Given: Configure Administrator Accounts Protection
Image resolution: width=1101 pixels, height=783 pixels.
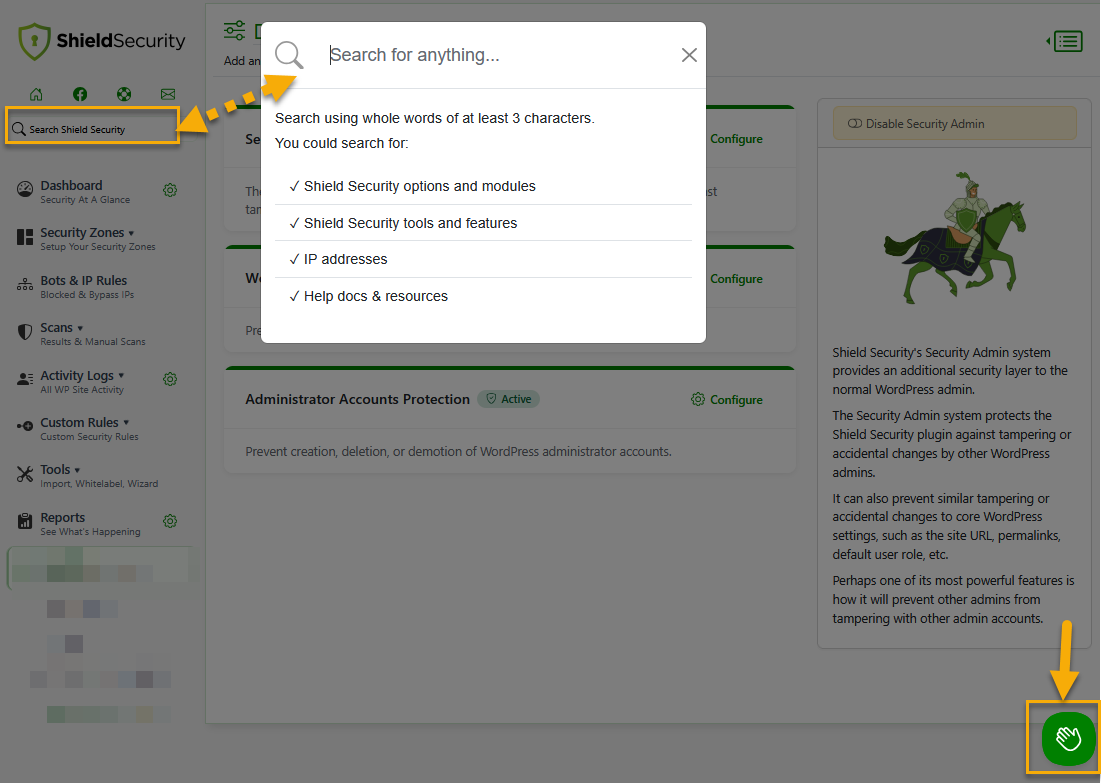Looking at the screenshot, I should 727,400.
